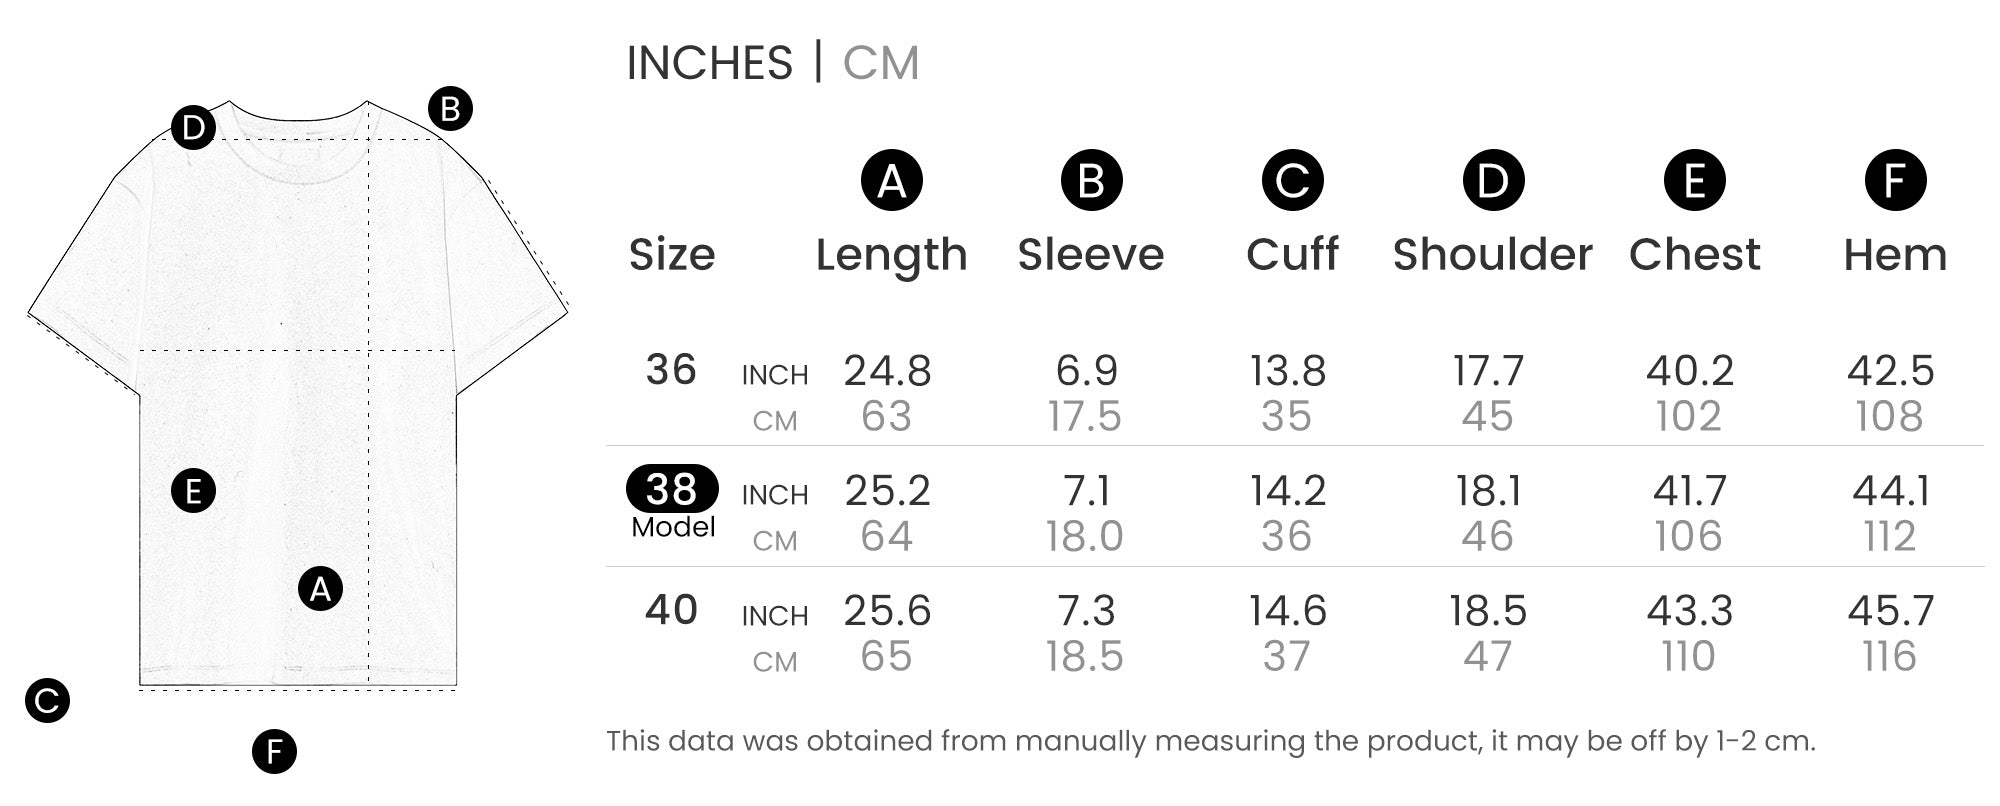Screen dimensions: 2000x806
Task: Switch units to CM
Action: point(880,63)
